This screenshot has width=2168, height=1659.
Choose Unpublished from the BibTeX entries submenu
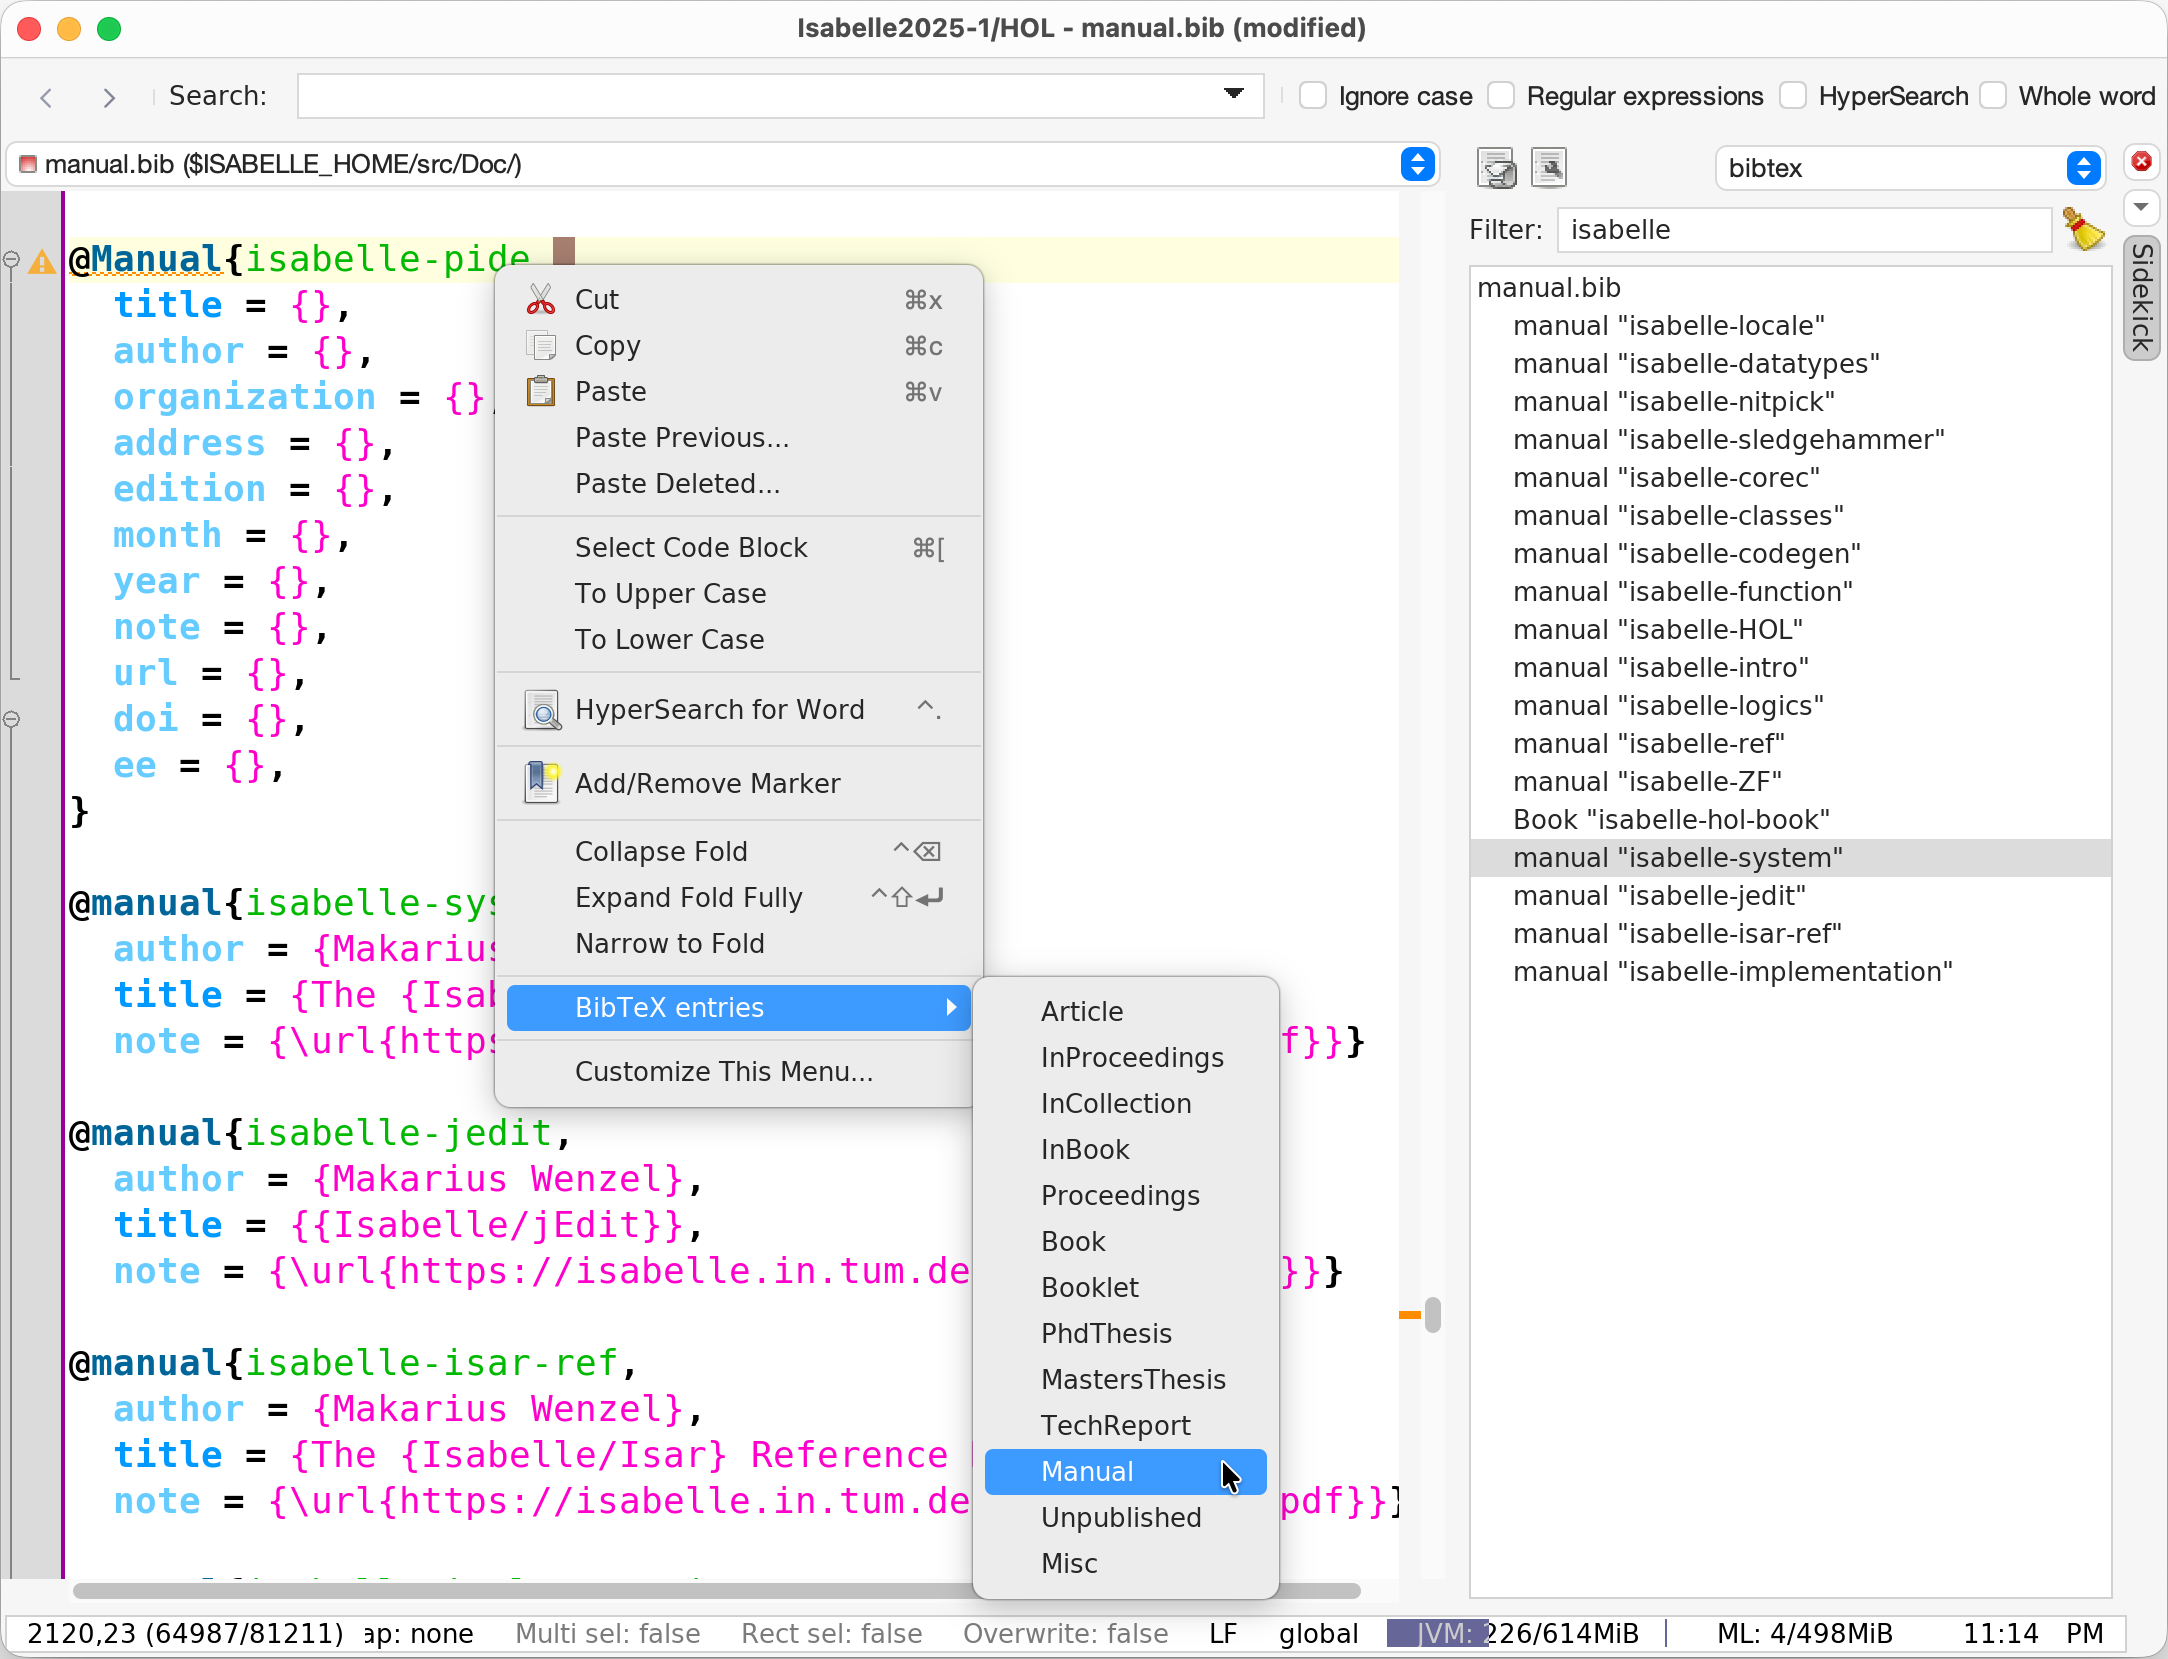click(x=1120, y=1517)
